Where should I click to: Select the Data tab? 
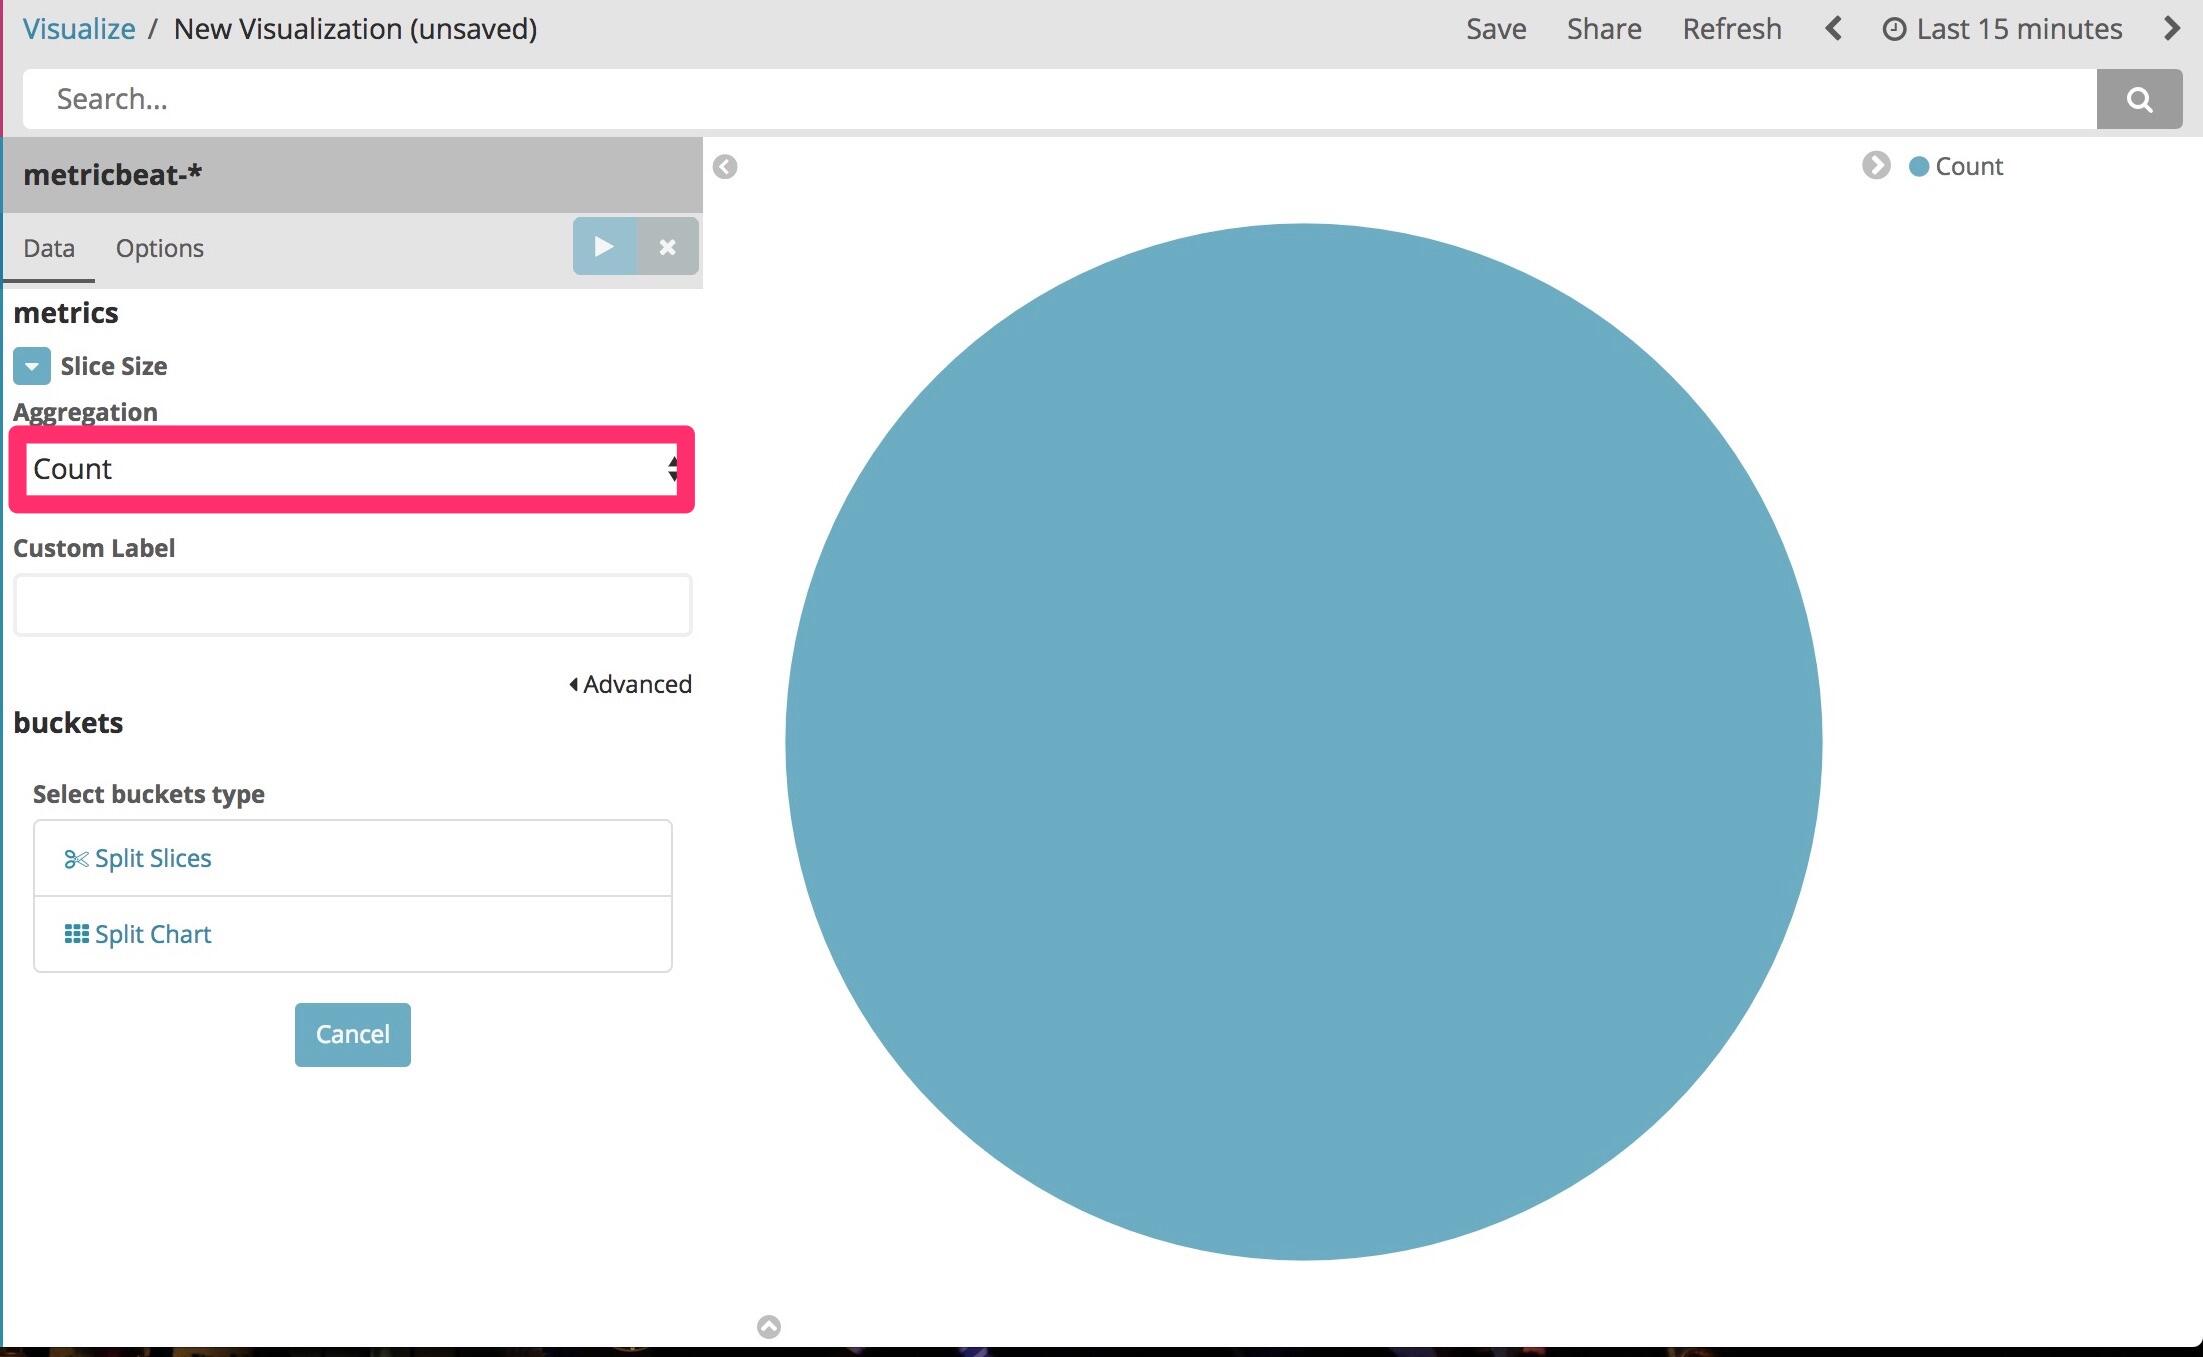pos(49,248)
